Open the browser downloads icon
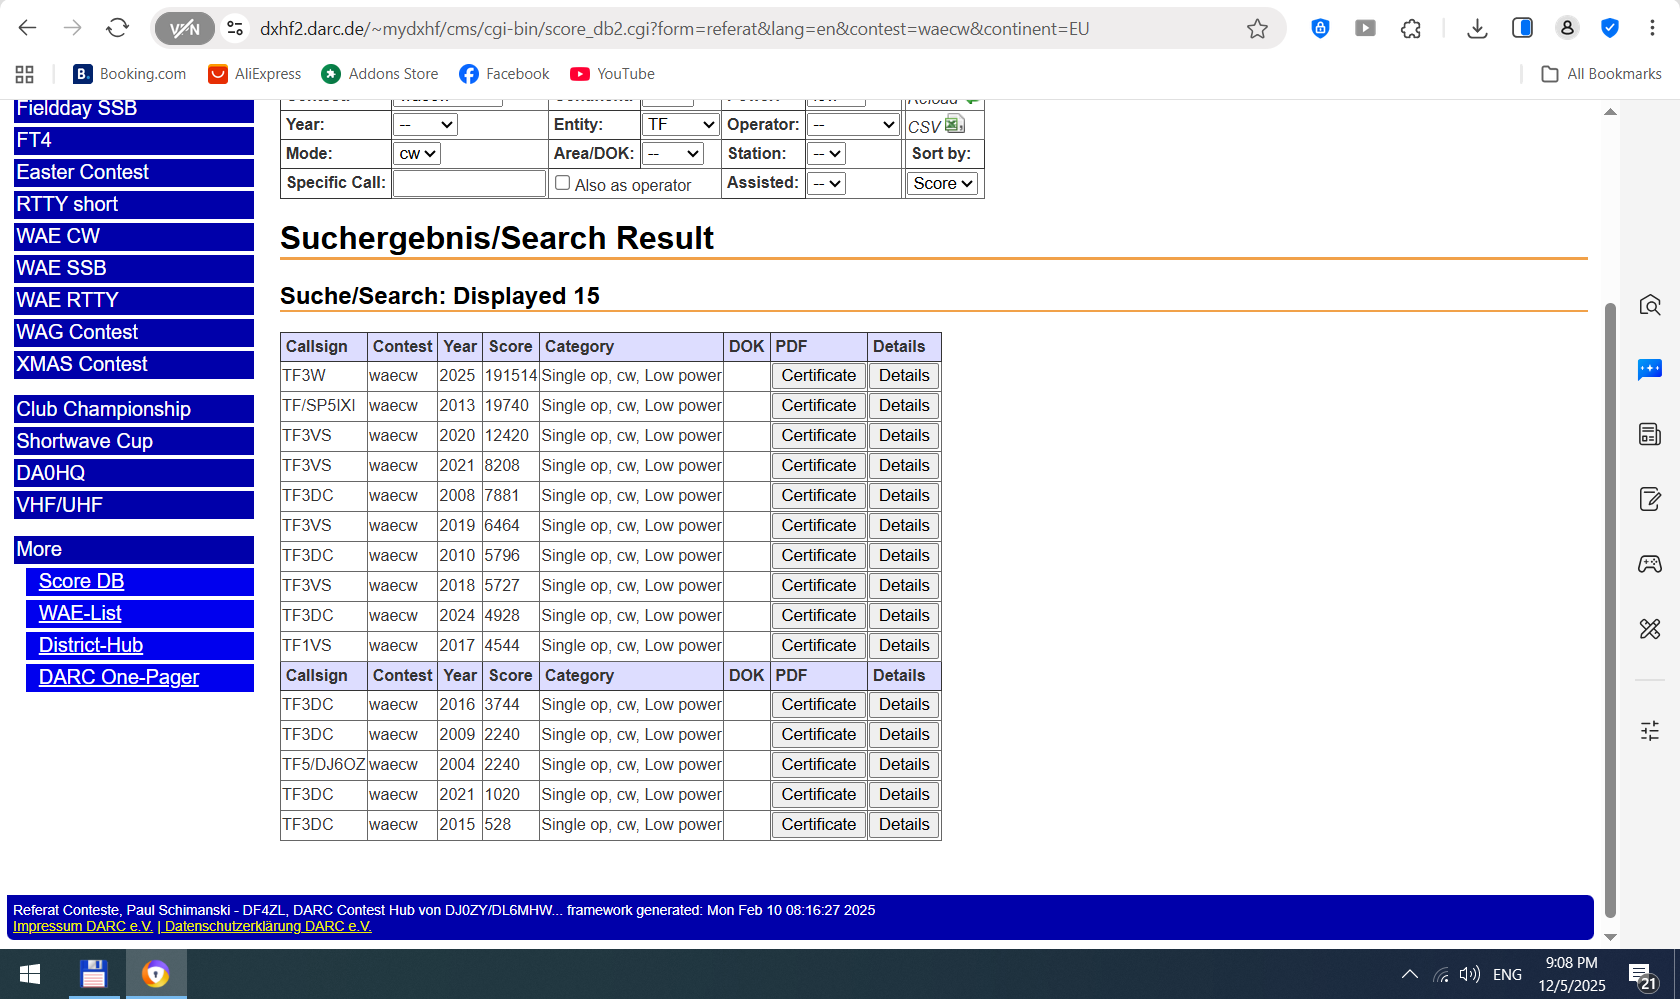This screenshot has height=999, width=1680. [x=1477, y=29]
